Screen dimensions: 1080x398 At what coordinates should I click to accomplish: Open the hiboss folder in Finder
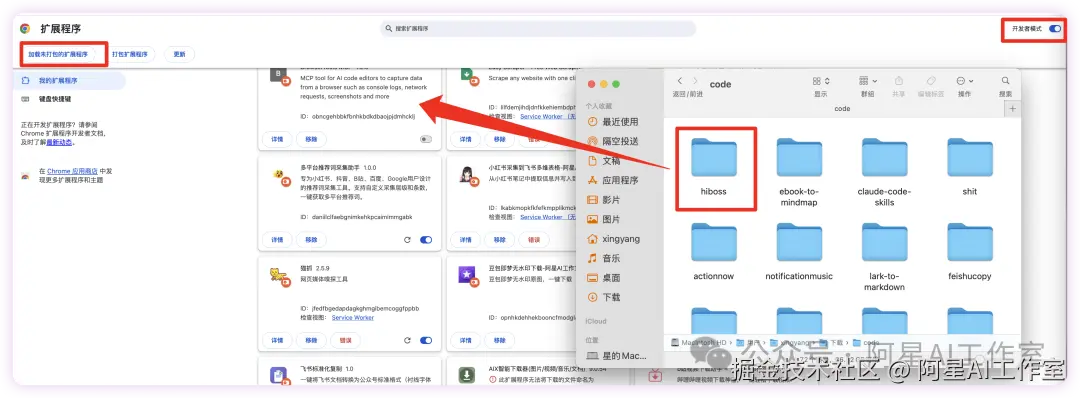point(714,158)
